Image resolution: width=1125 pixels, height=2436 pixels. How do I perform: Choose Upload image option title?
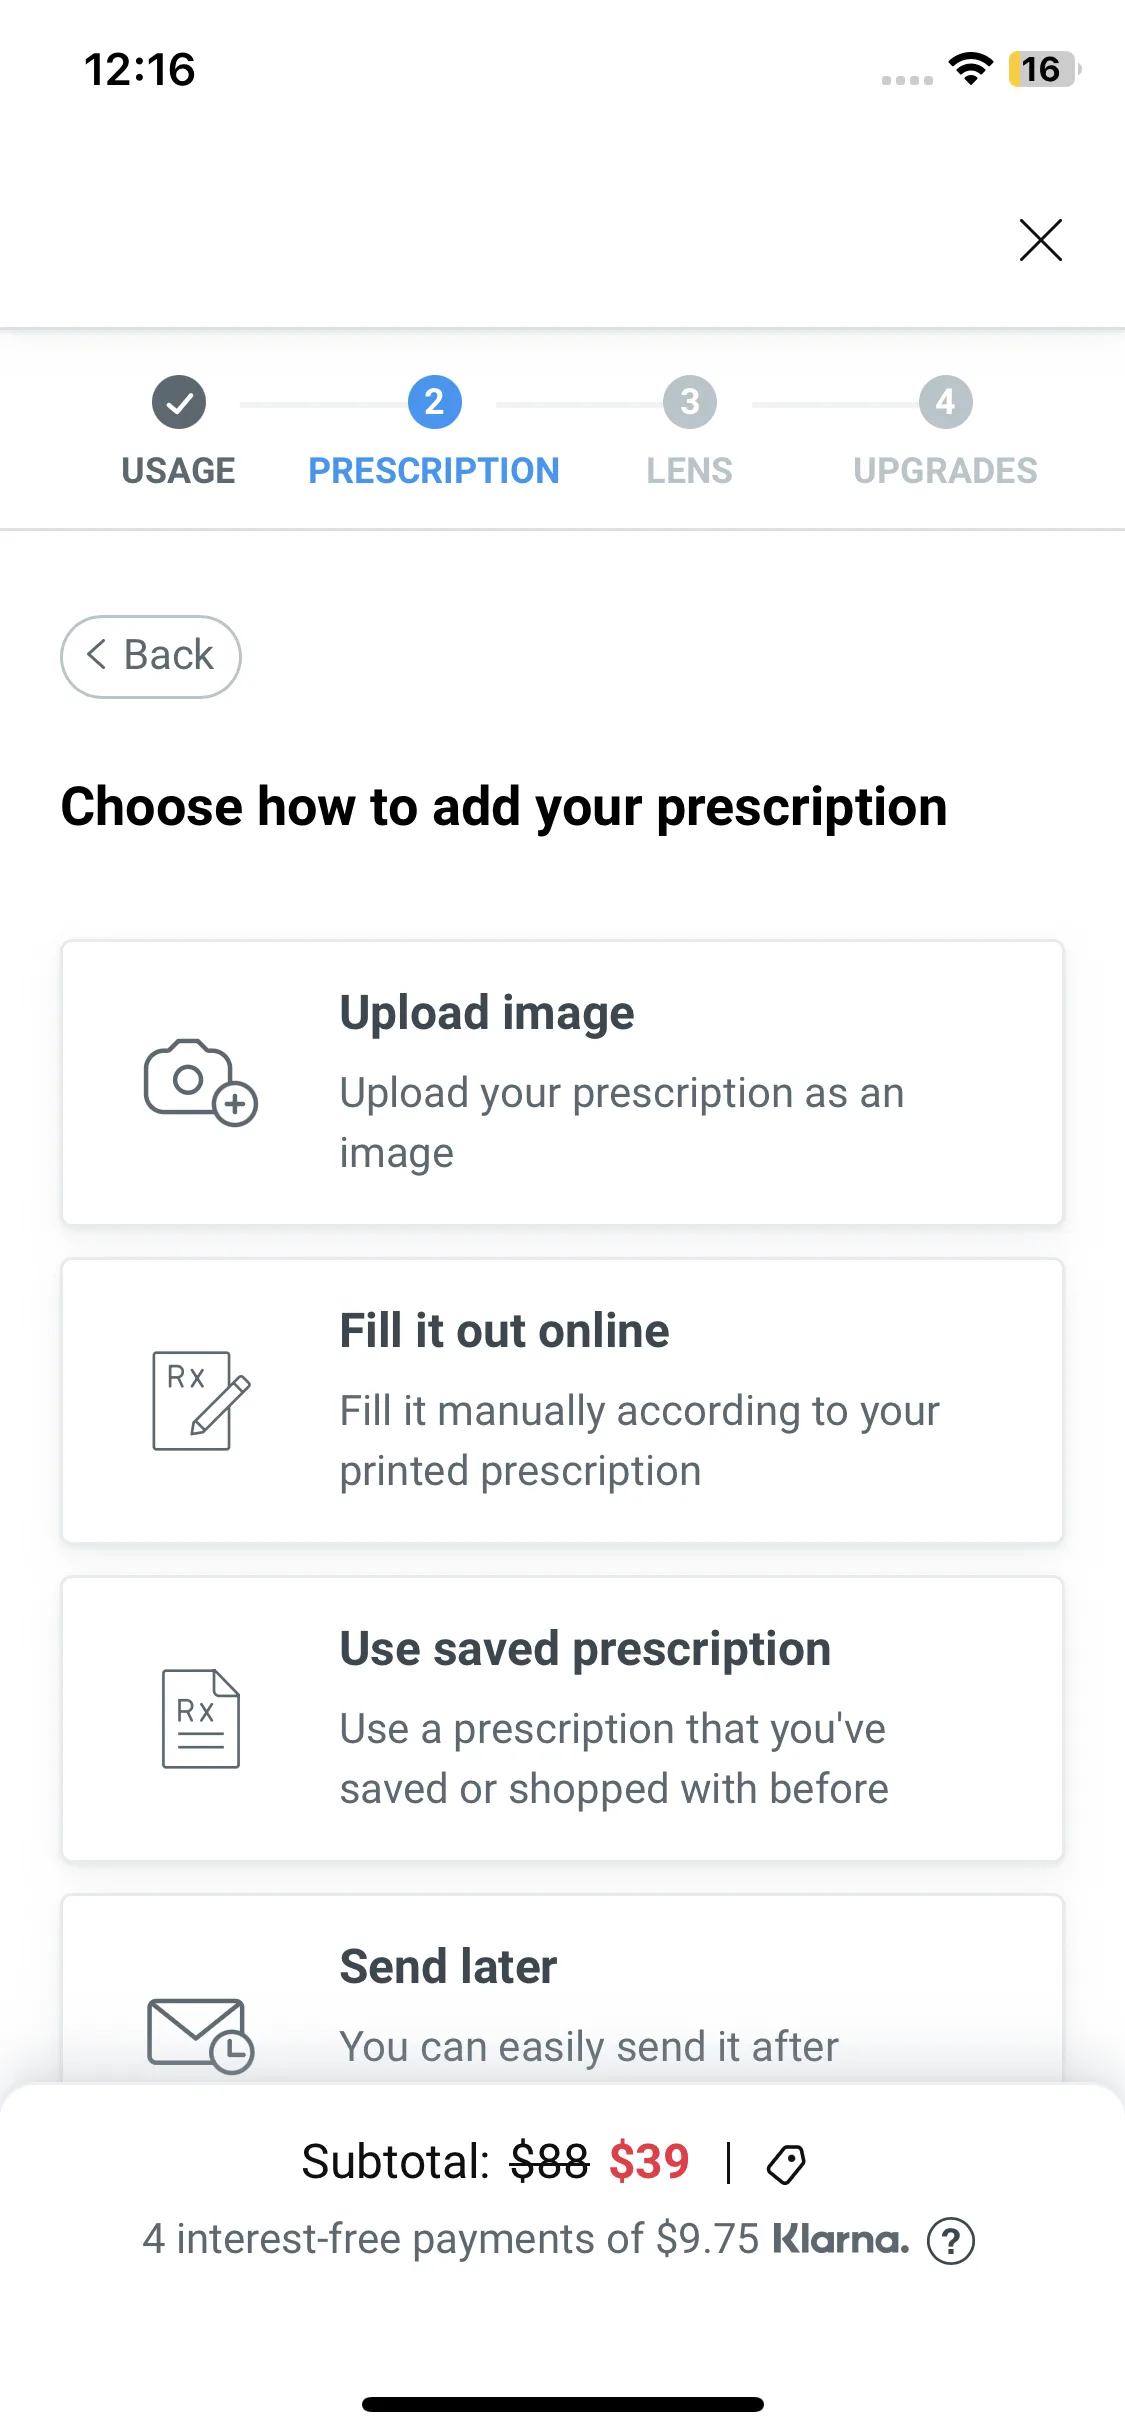[x=487, y=1013]
